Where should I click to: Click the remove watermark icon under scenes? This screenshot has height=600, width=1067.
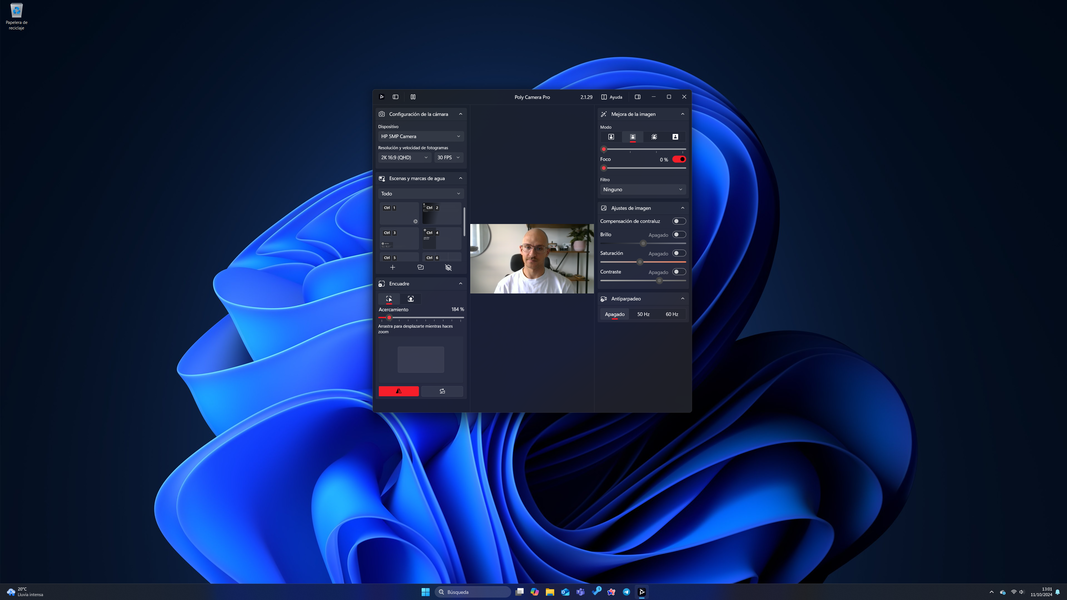(448, 268)
